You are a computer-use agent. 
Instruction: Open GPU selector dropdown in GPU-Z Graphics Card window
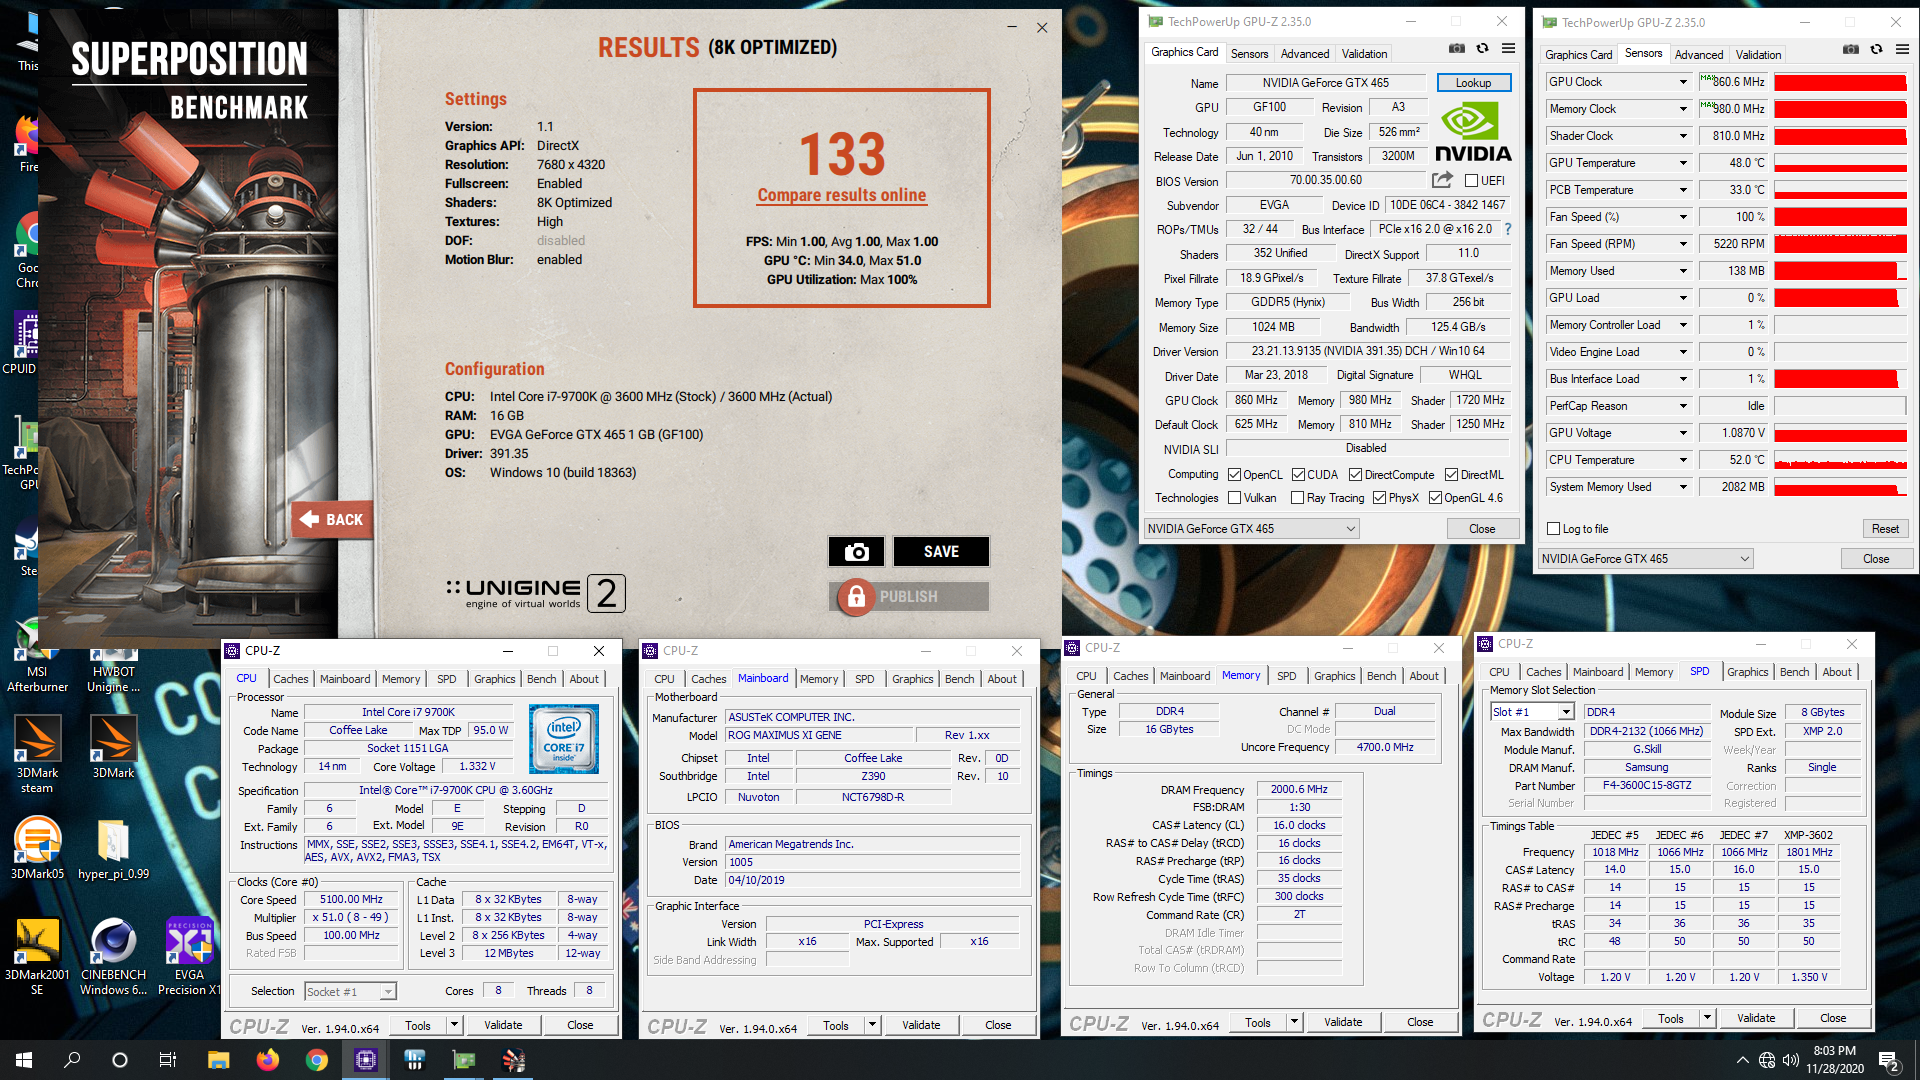[x=1251, y=529]
